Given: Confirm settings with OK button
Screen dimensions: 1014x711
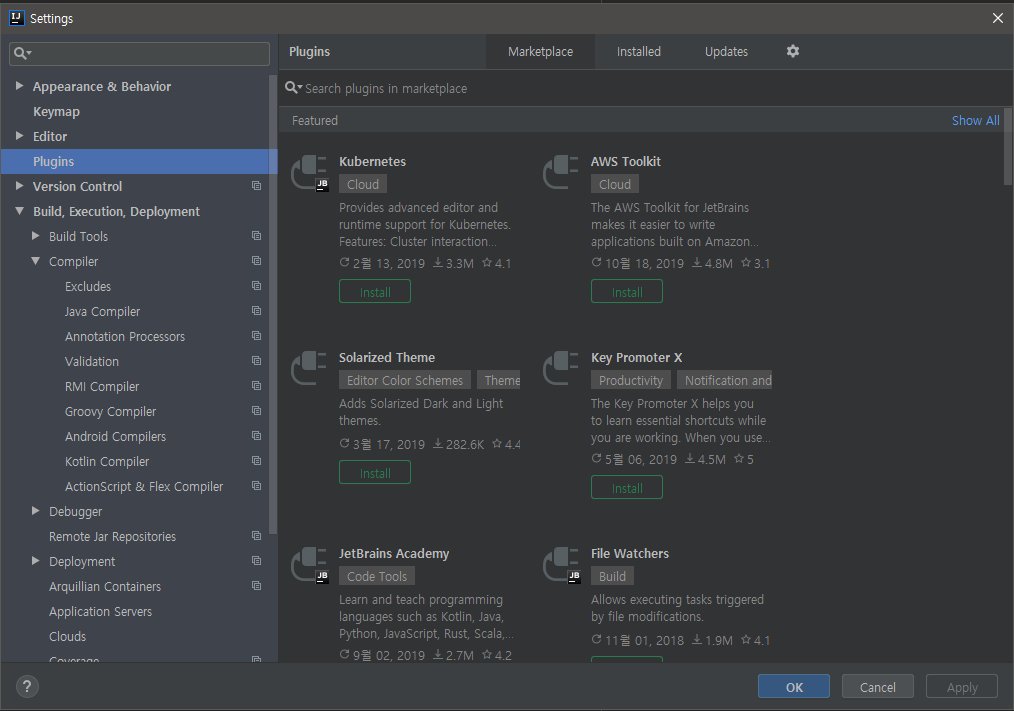Looking at the screenshot, I should coord(793,686).
